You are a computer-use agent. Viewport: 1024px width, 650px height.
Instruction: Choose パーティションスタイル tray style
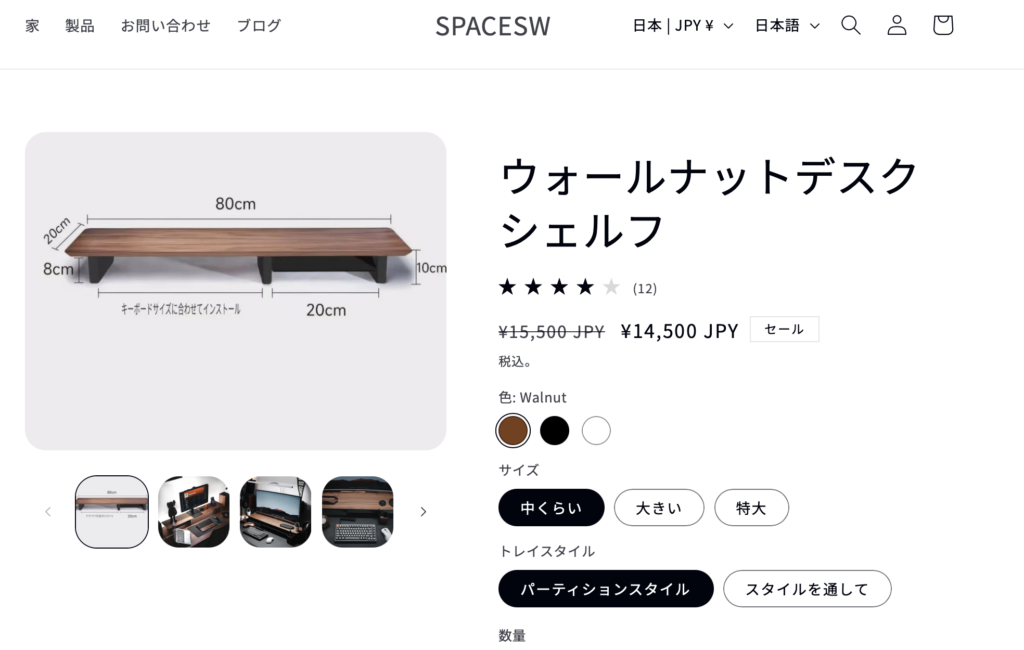click(605, 589)
